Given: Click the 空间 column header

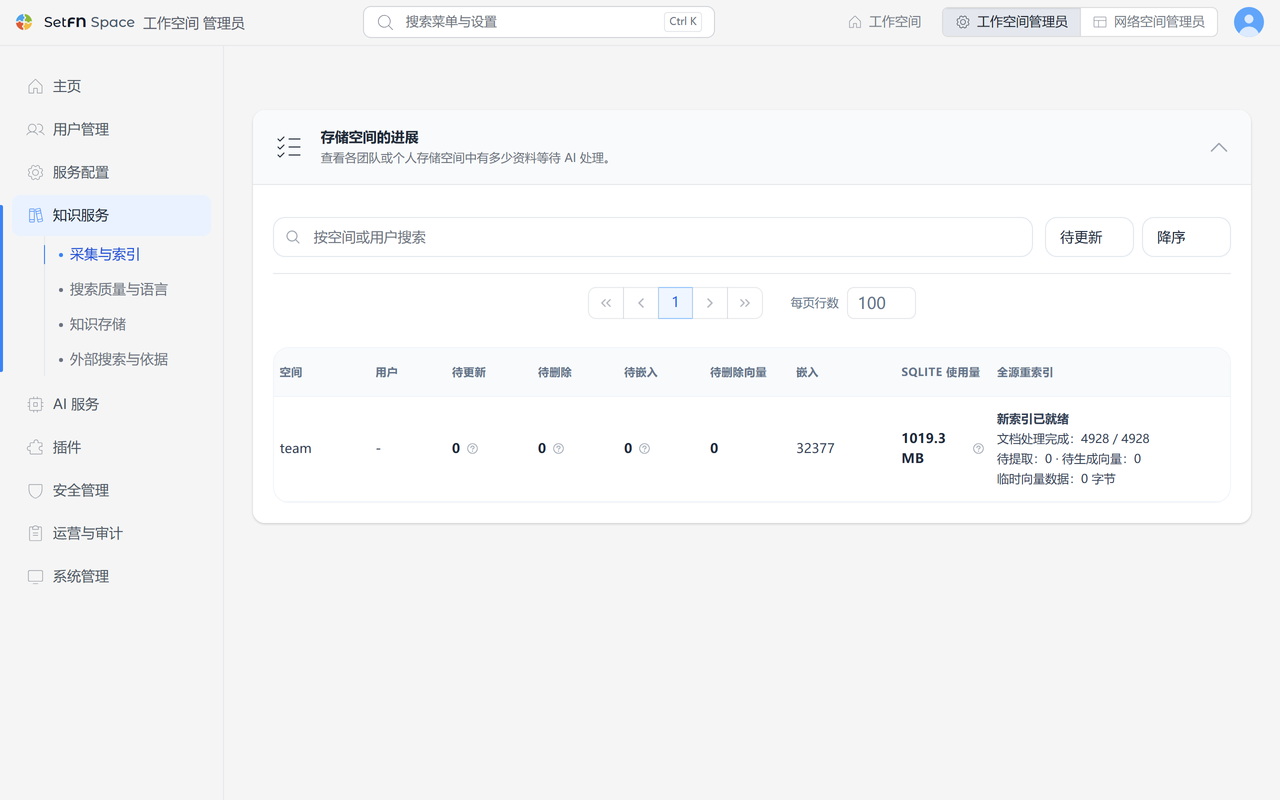Looking at the screenshot, I should (291, 372).
